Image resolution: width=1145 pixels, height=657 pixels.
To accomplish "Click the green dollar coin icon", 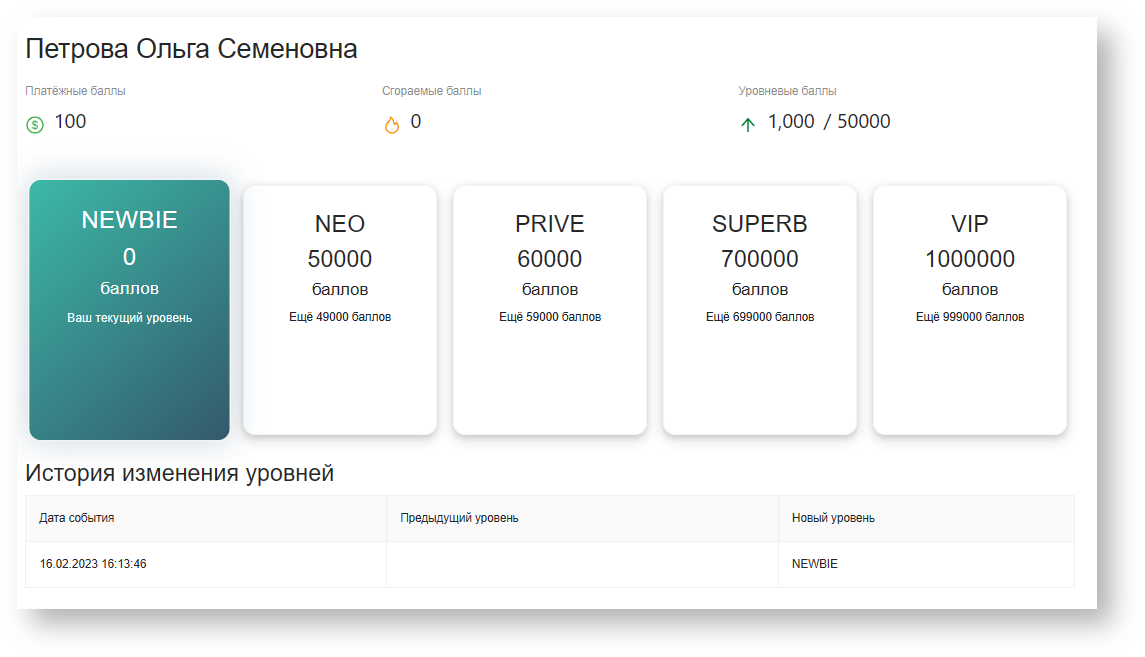I will (35, 125).
